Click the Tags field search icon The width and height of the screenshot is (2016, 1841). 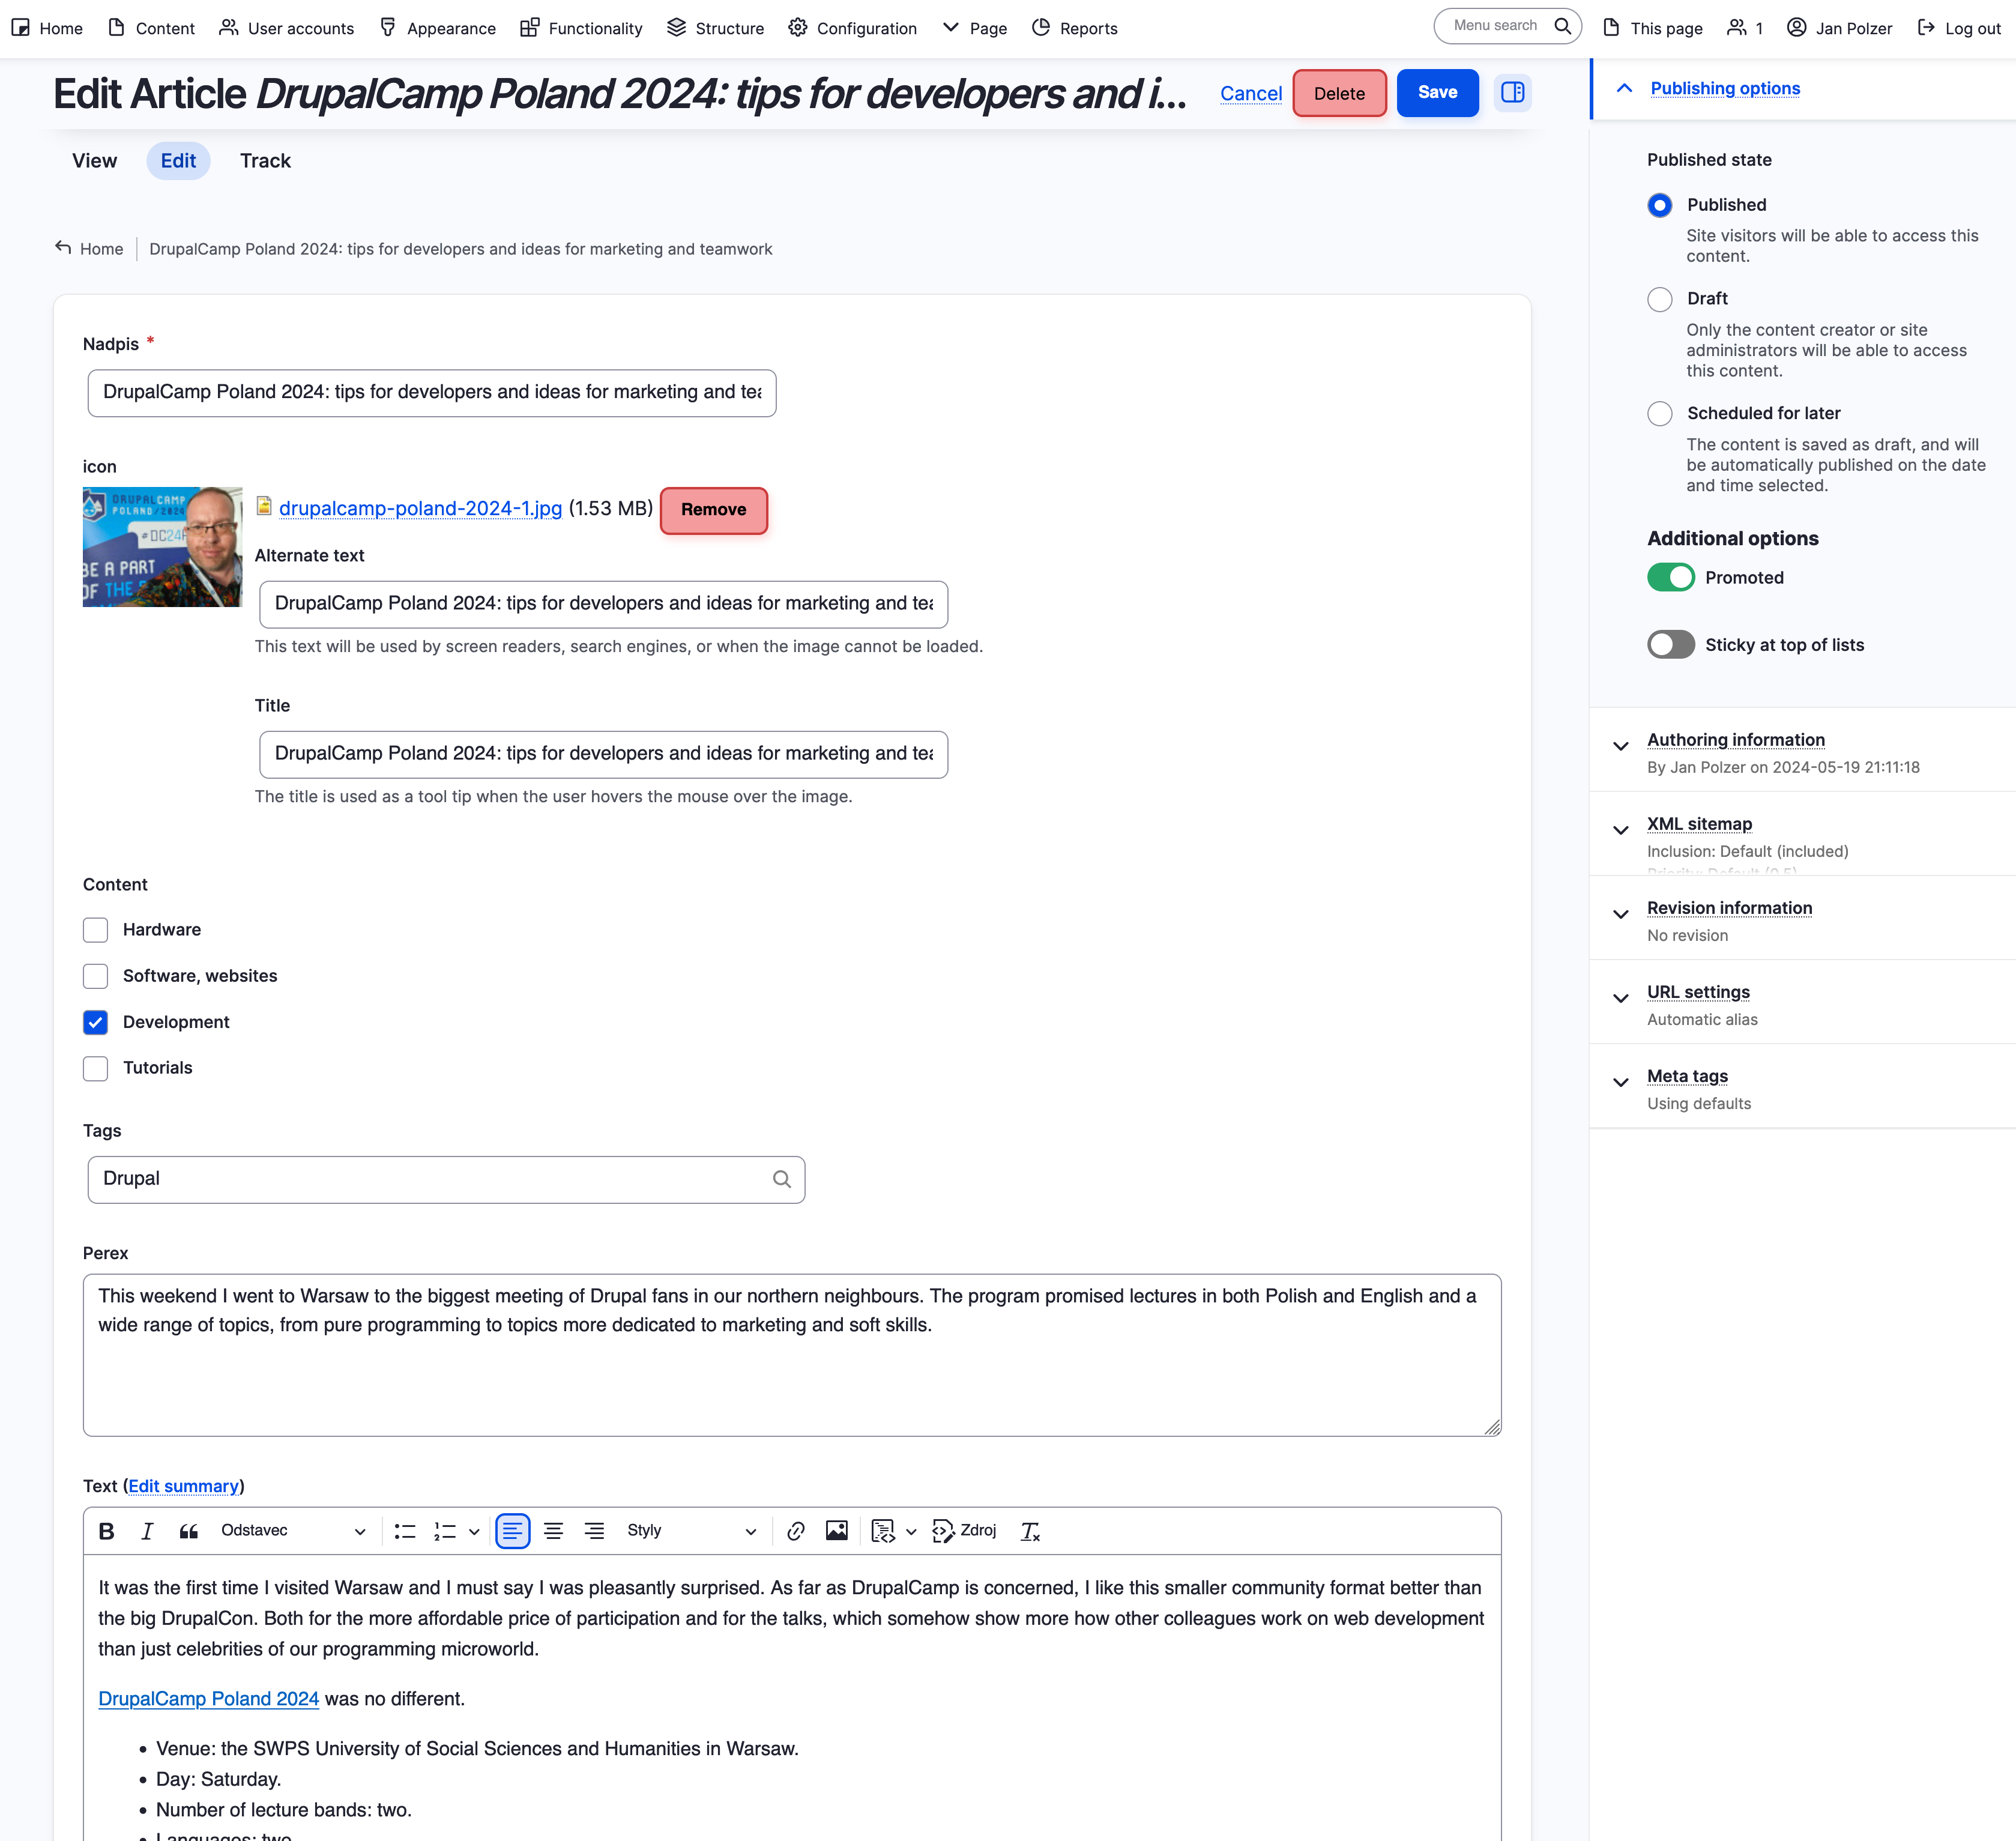pyautogui.click(x=782, y=1179)
